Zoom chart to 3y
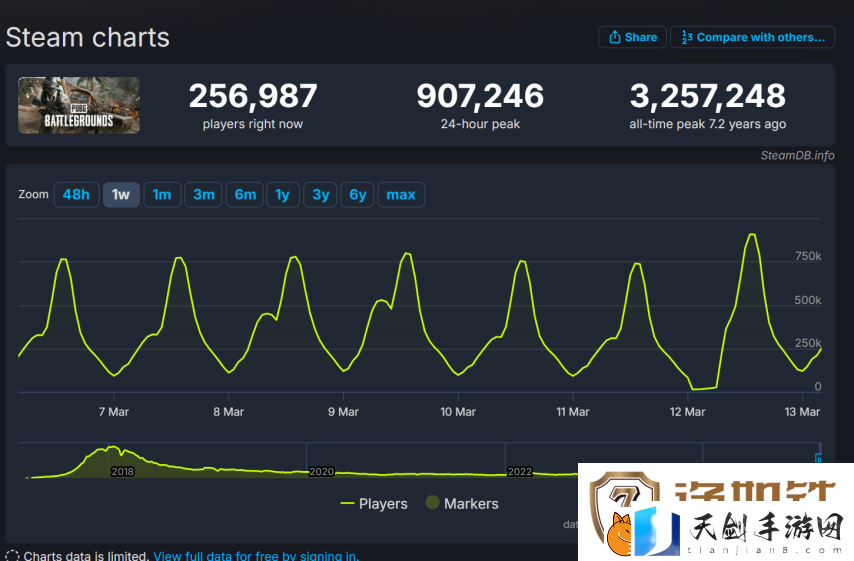854x561 pixels. pyautogui.click(x=320, y=194)
